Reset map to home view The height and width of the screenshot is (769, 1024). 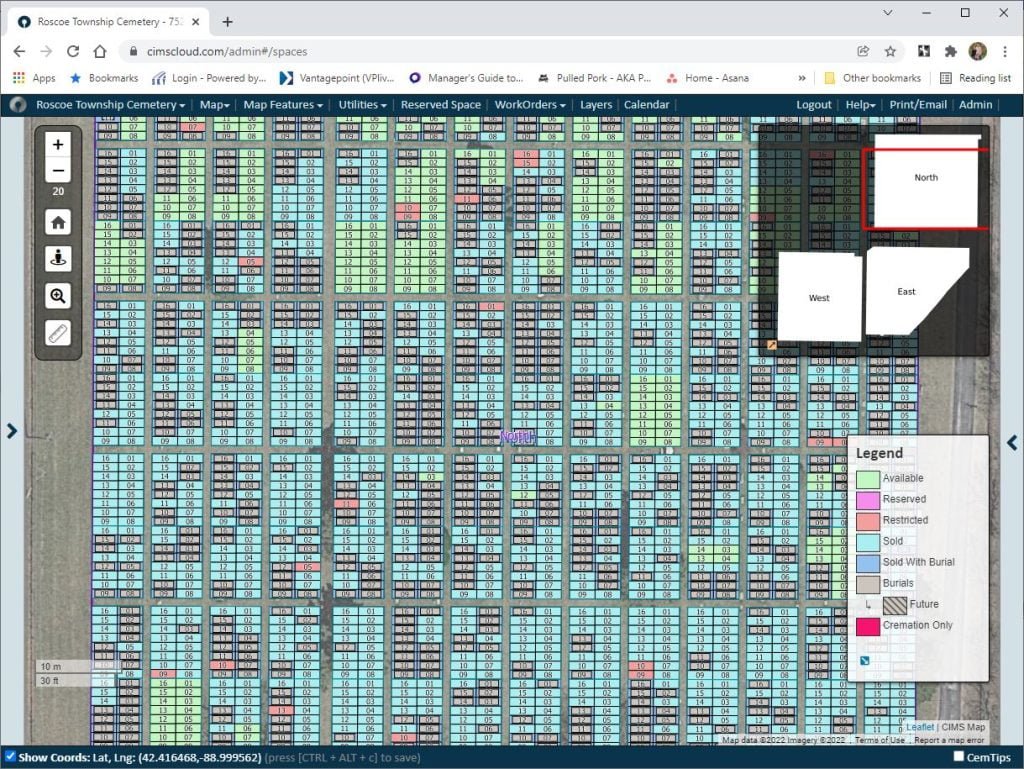coord(58,222)
